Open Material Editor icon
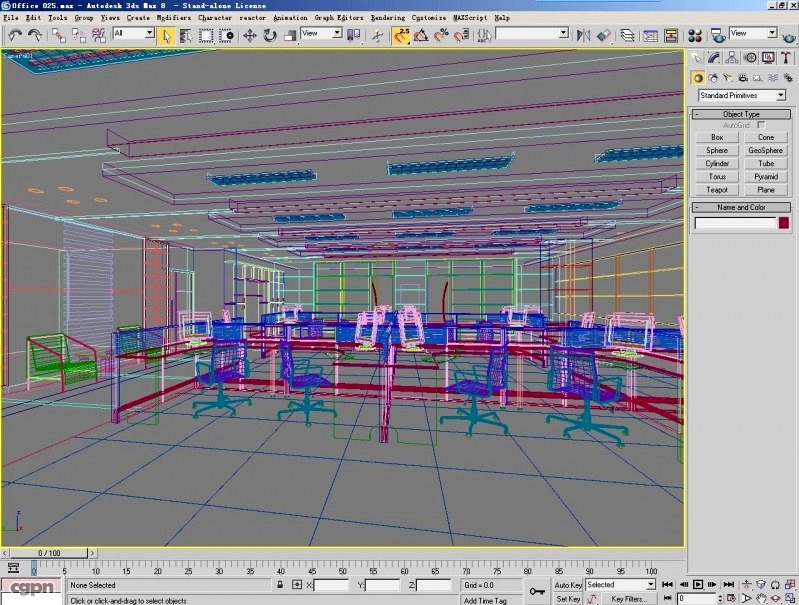Image resolution: width=799 pixels, height=605 pixels. coord(695,35)
